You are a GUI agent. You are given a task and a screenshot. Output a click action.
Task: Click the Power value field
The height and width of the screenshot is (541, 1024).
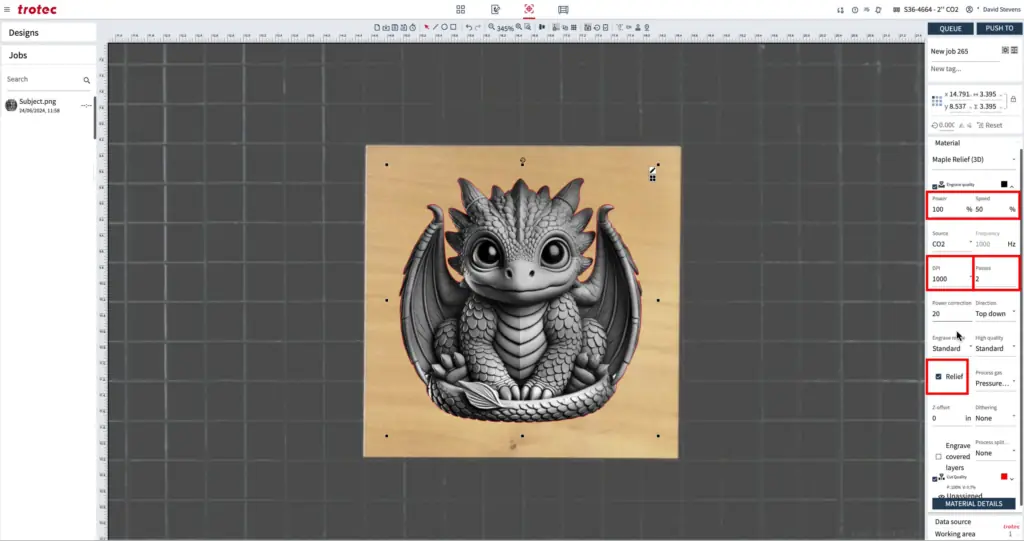[950, 209]
